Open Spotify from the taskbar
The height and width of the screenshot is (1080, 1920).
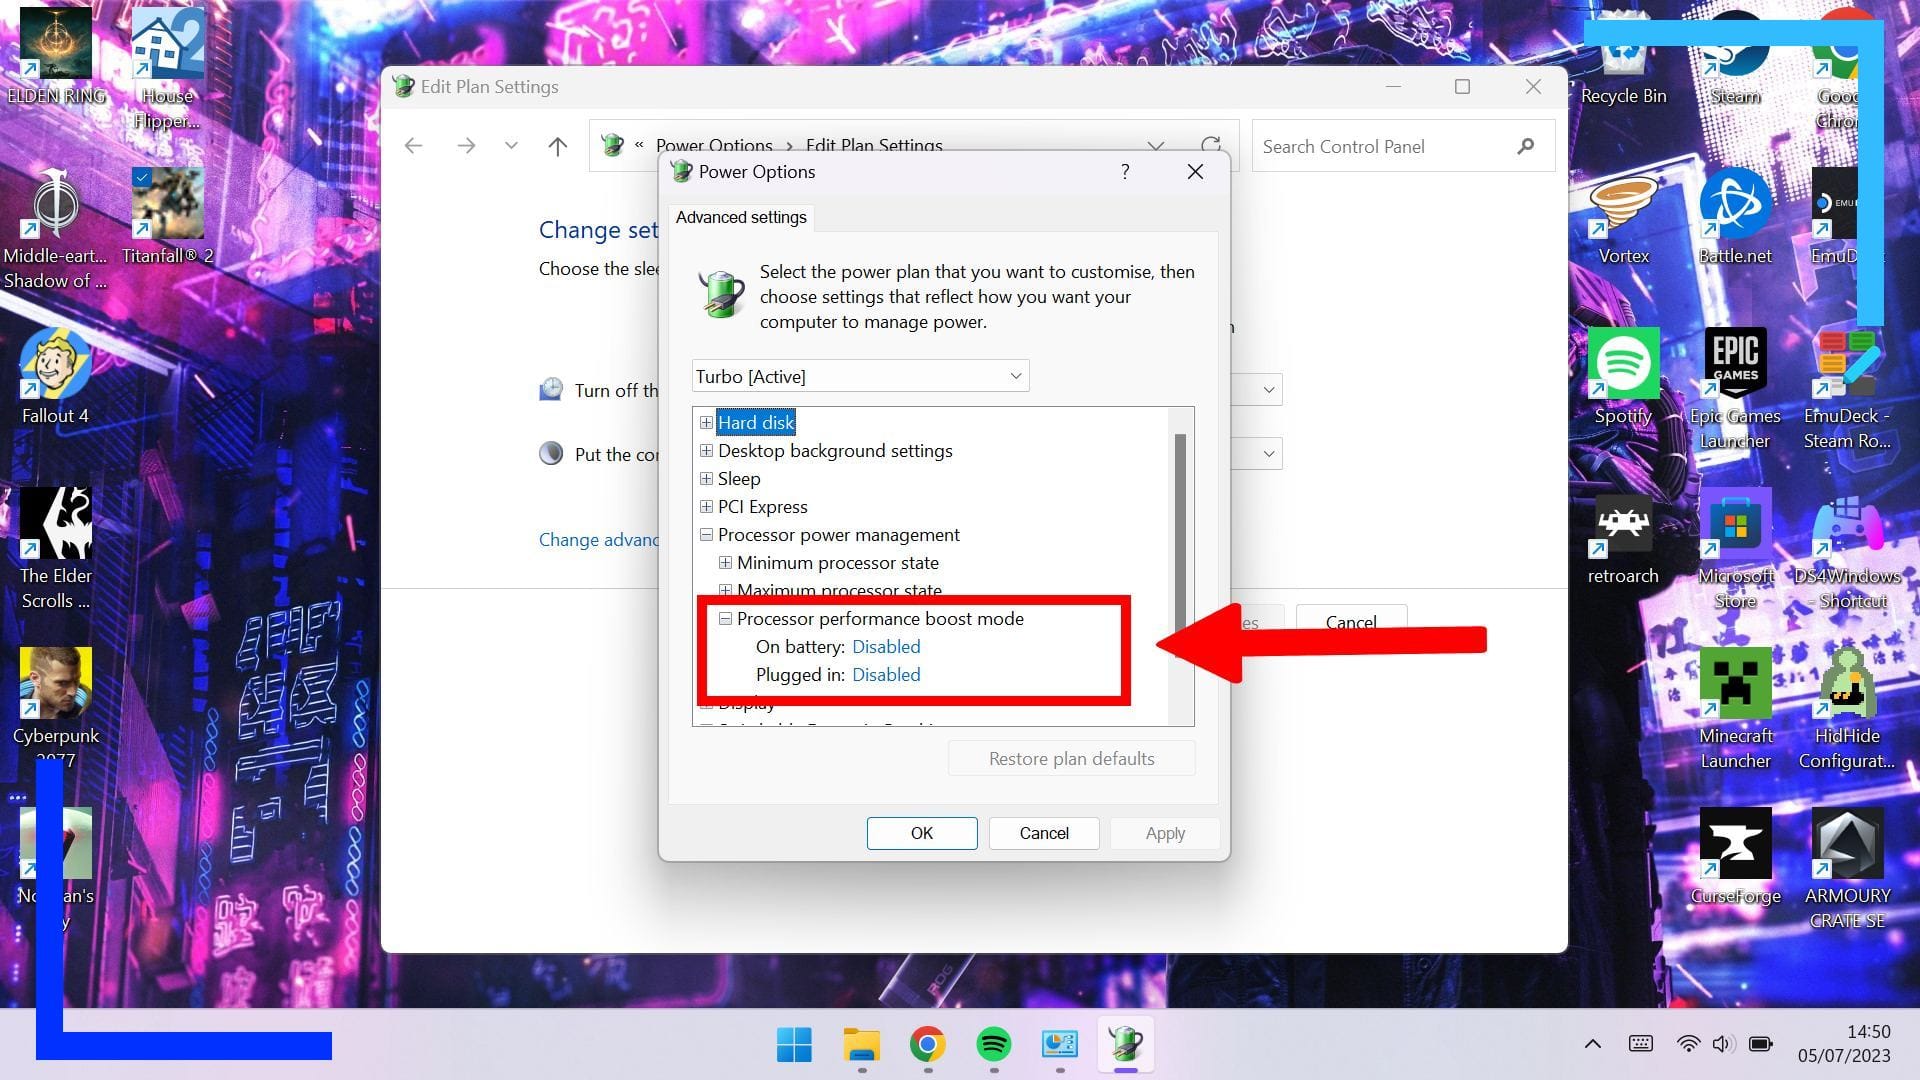coord(993,1044)
